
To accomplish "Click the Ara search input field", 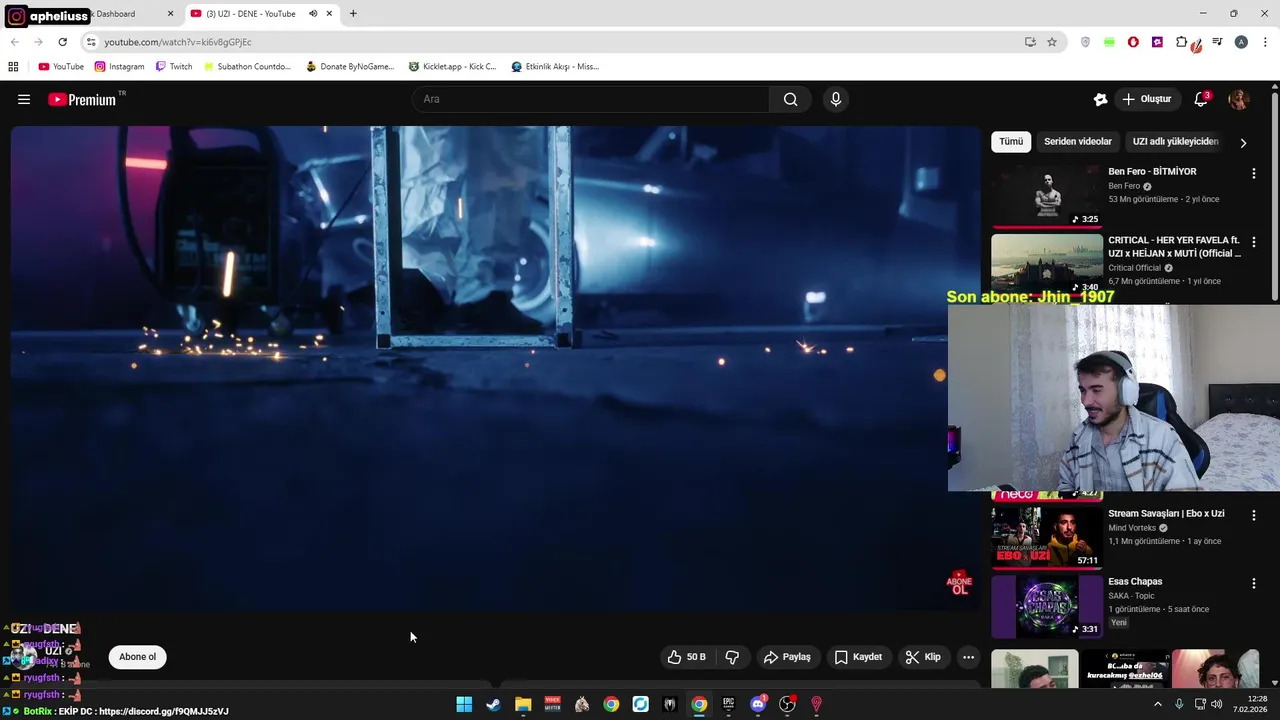I will (x=591, y=99).
